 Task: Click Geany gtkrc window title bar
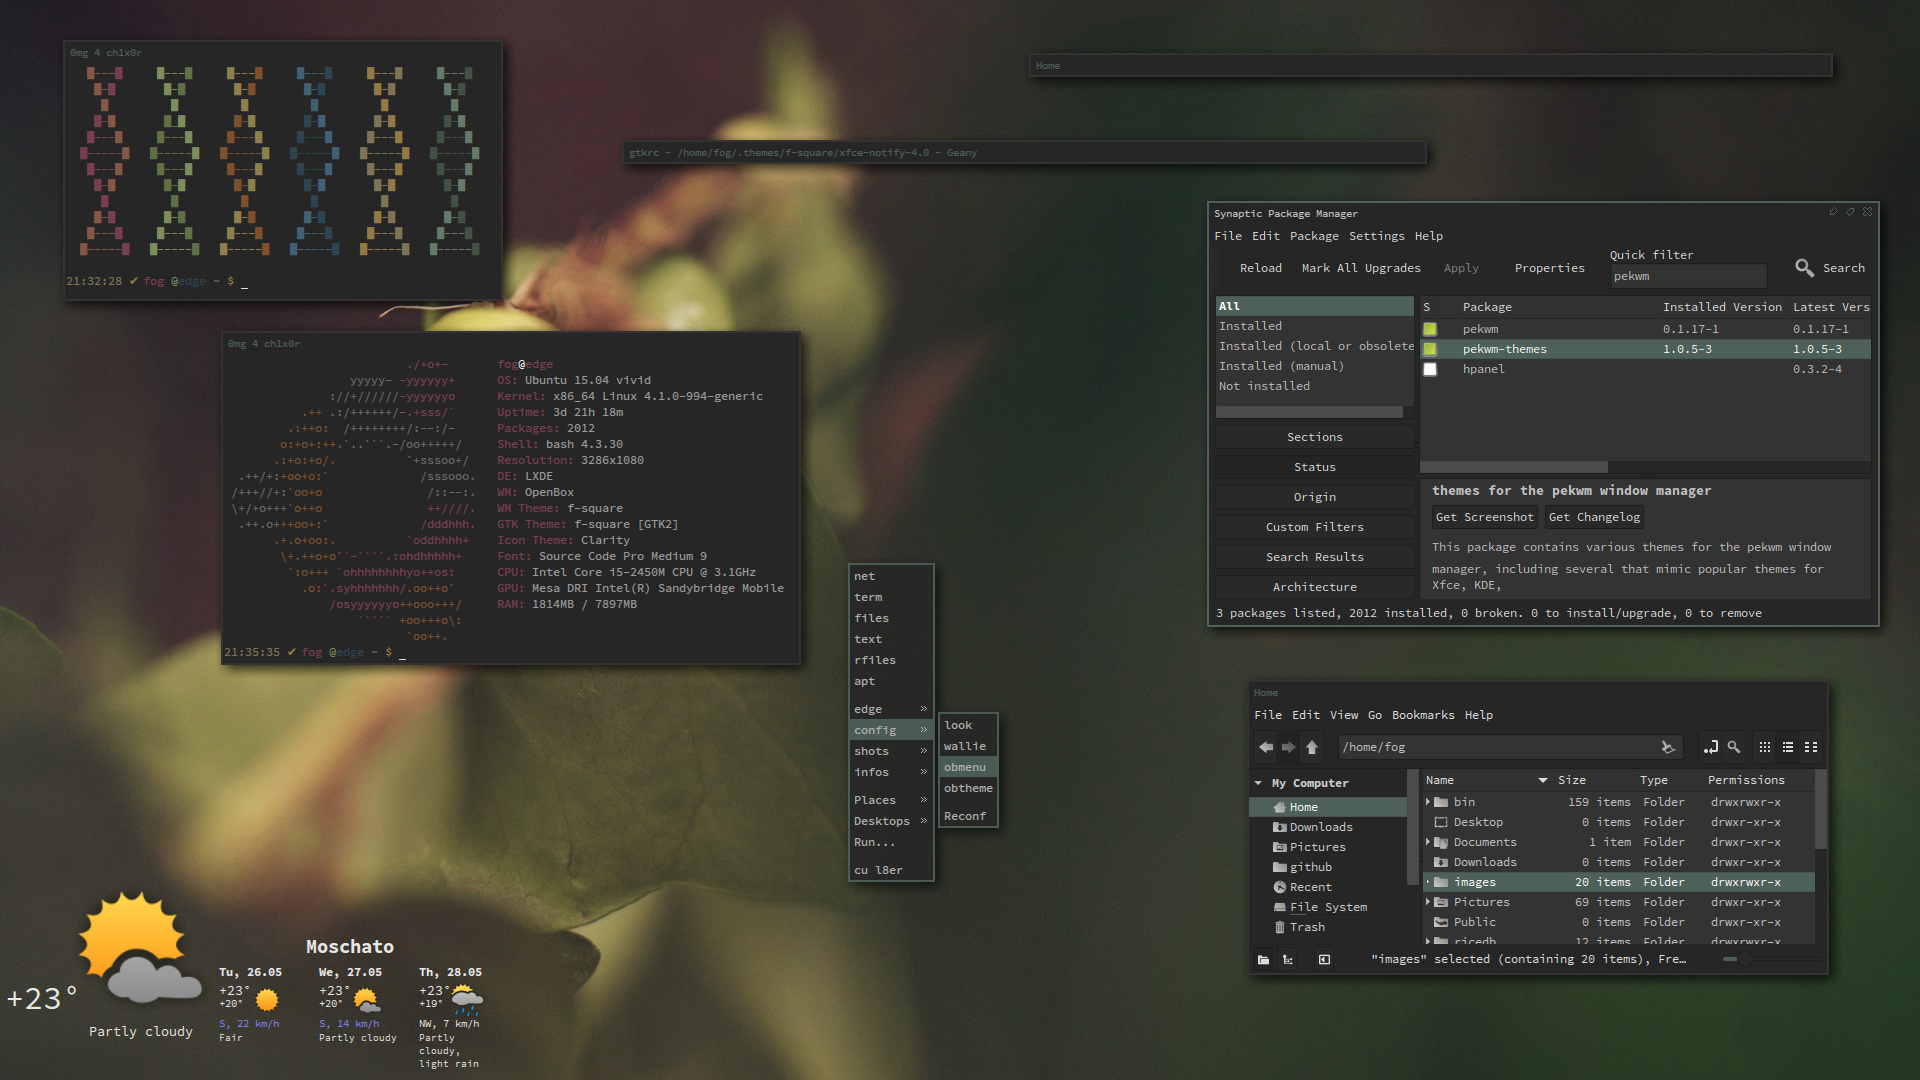[x=1024, y=153]
